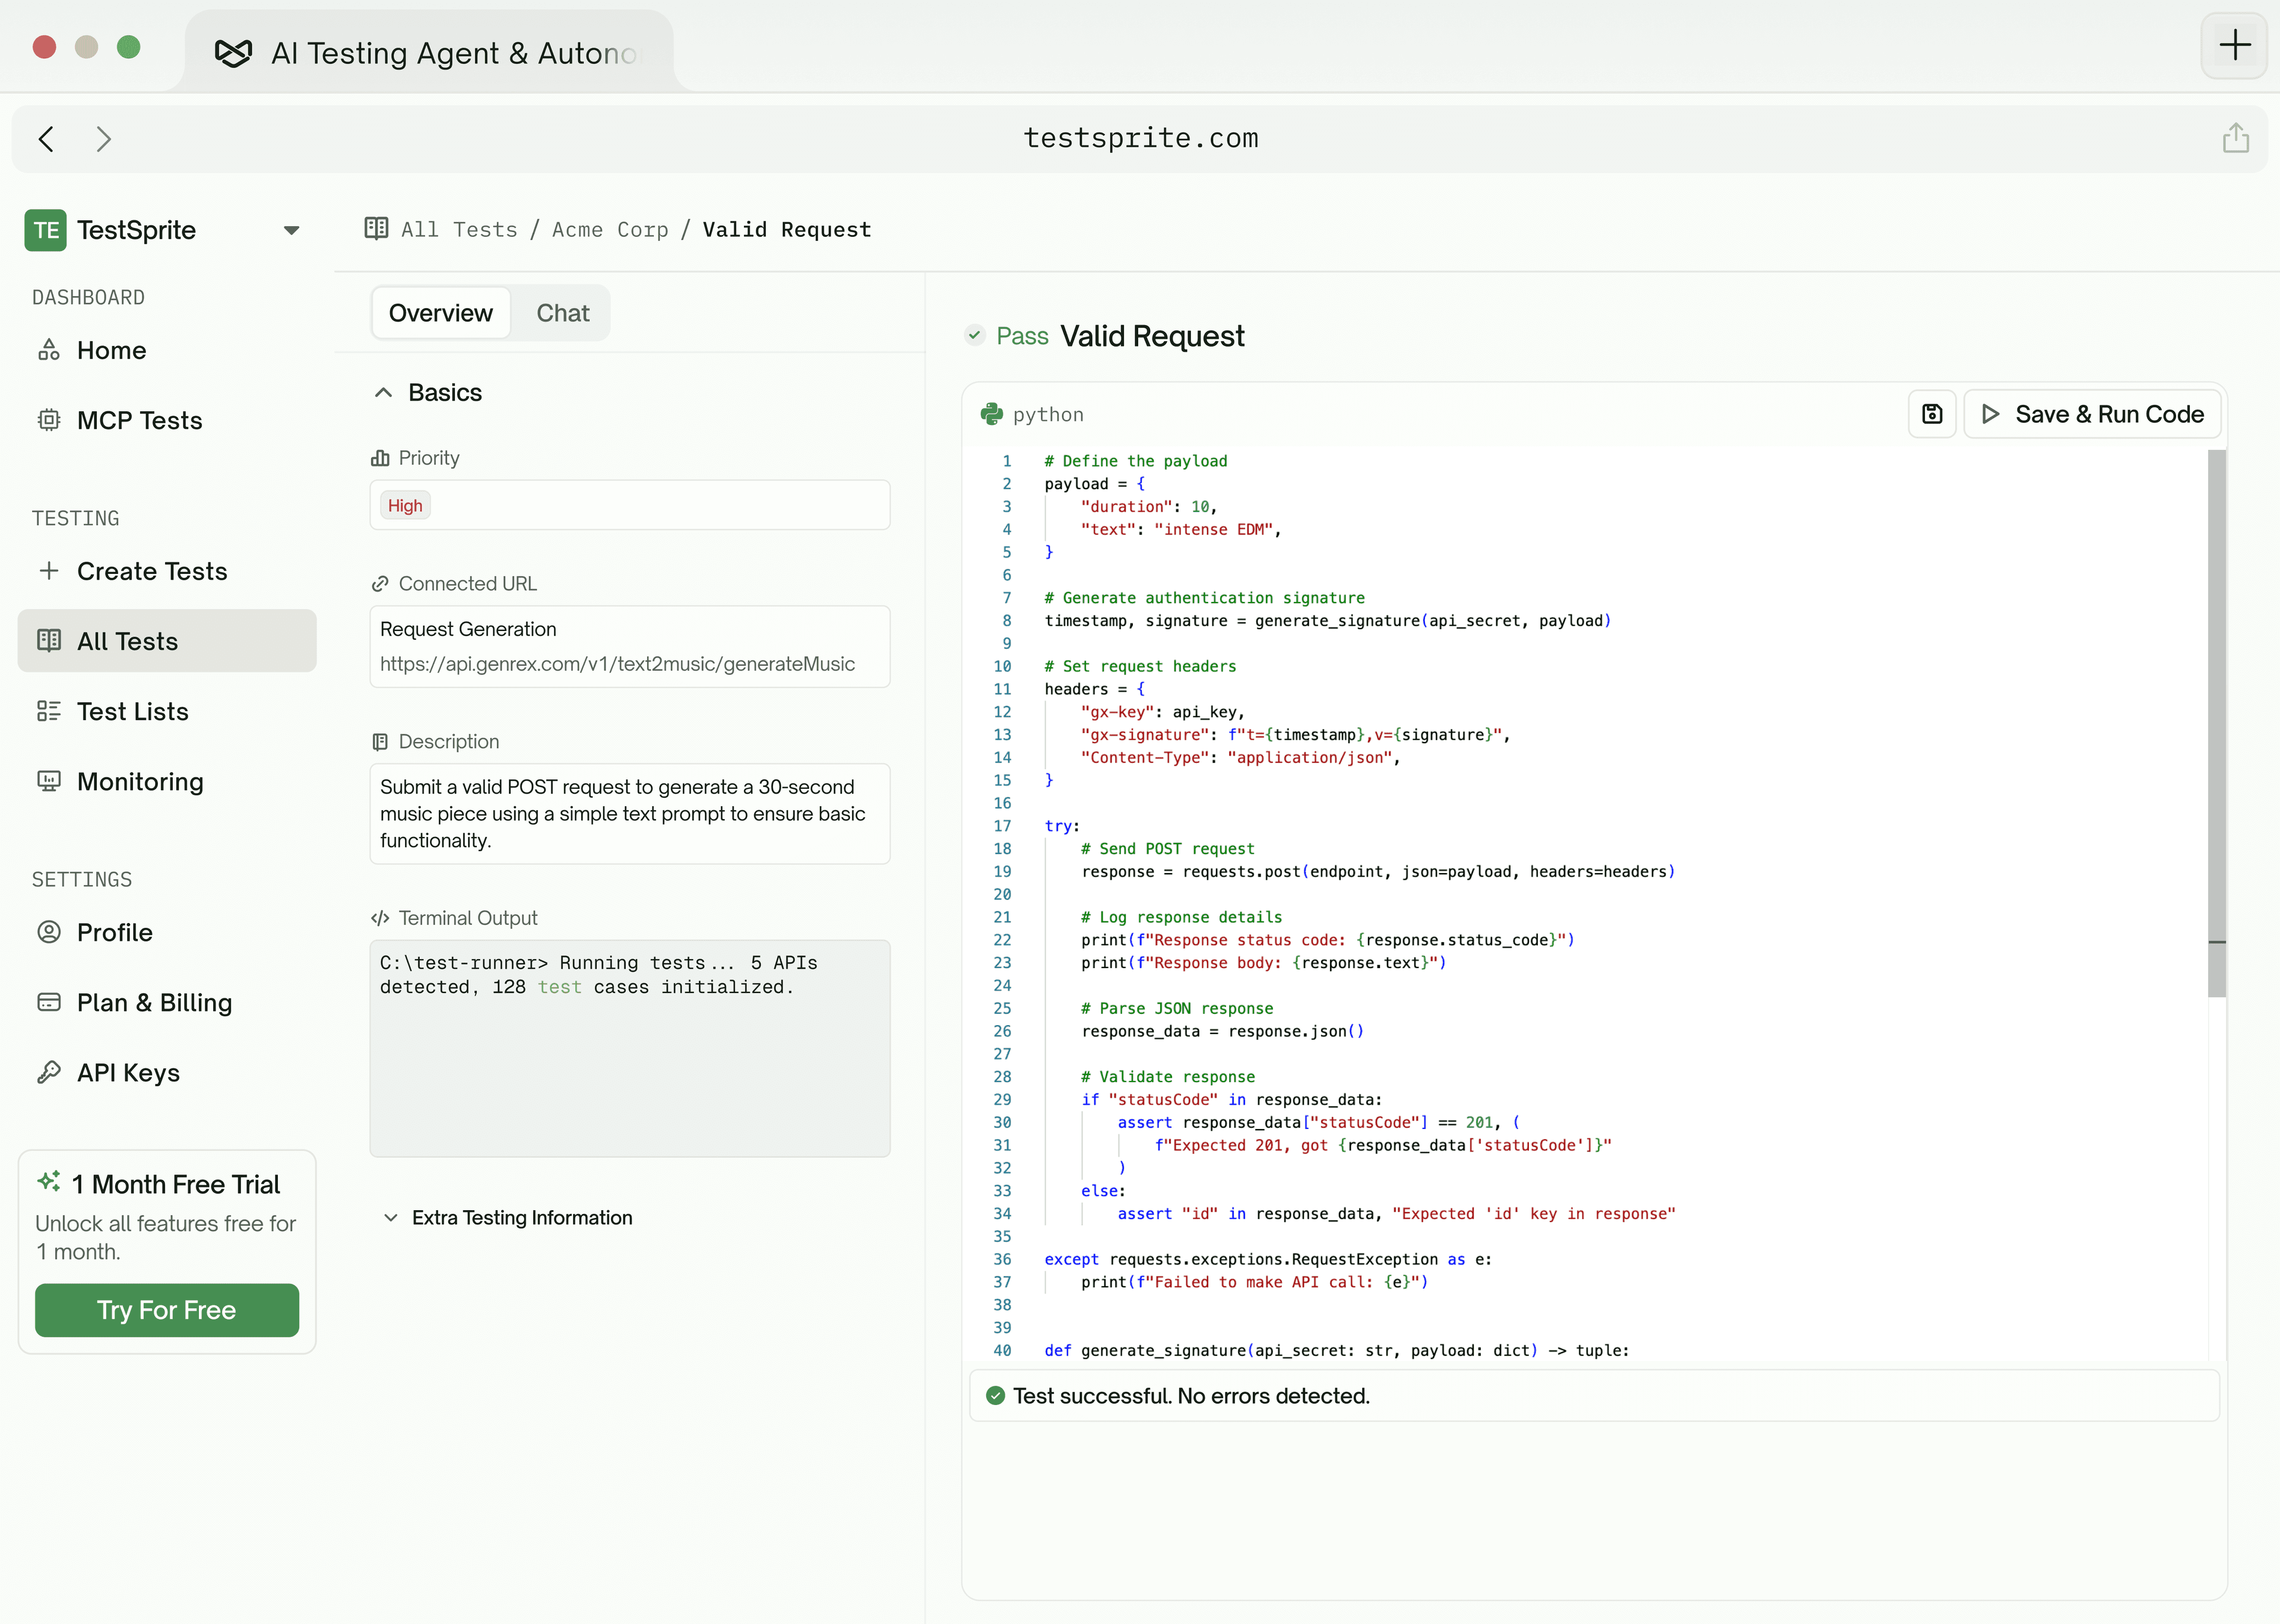Click code line 1 '# Define the payload'
The width and height of the screenshot is (2280, 1624).
tap(1136, 461)
